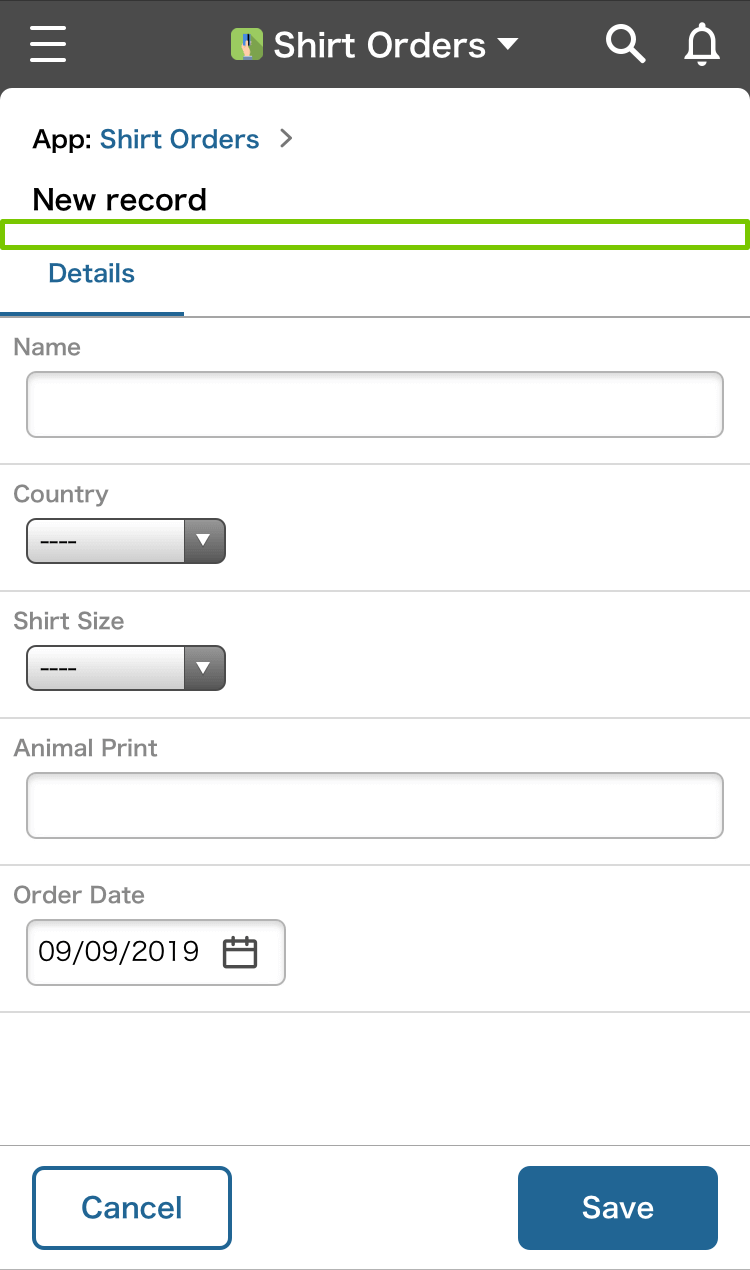Image resolution: width=750 pixels, height=1270 pixels.
Task: Click the App: Shirt Orders breadcrumb link
Action: click(x=179, y=139)
